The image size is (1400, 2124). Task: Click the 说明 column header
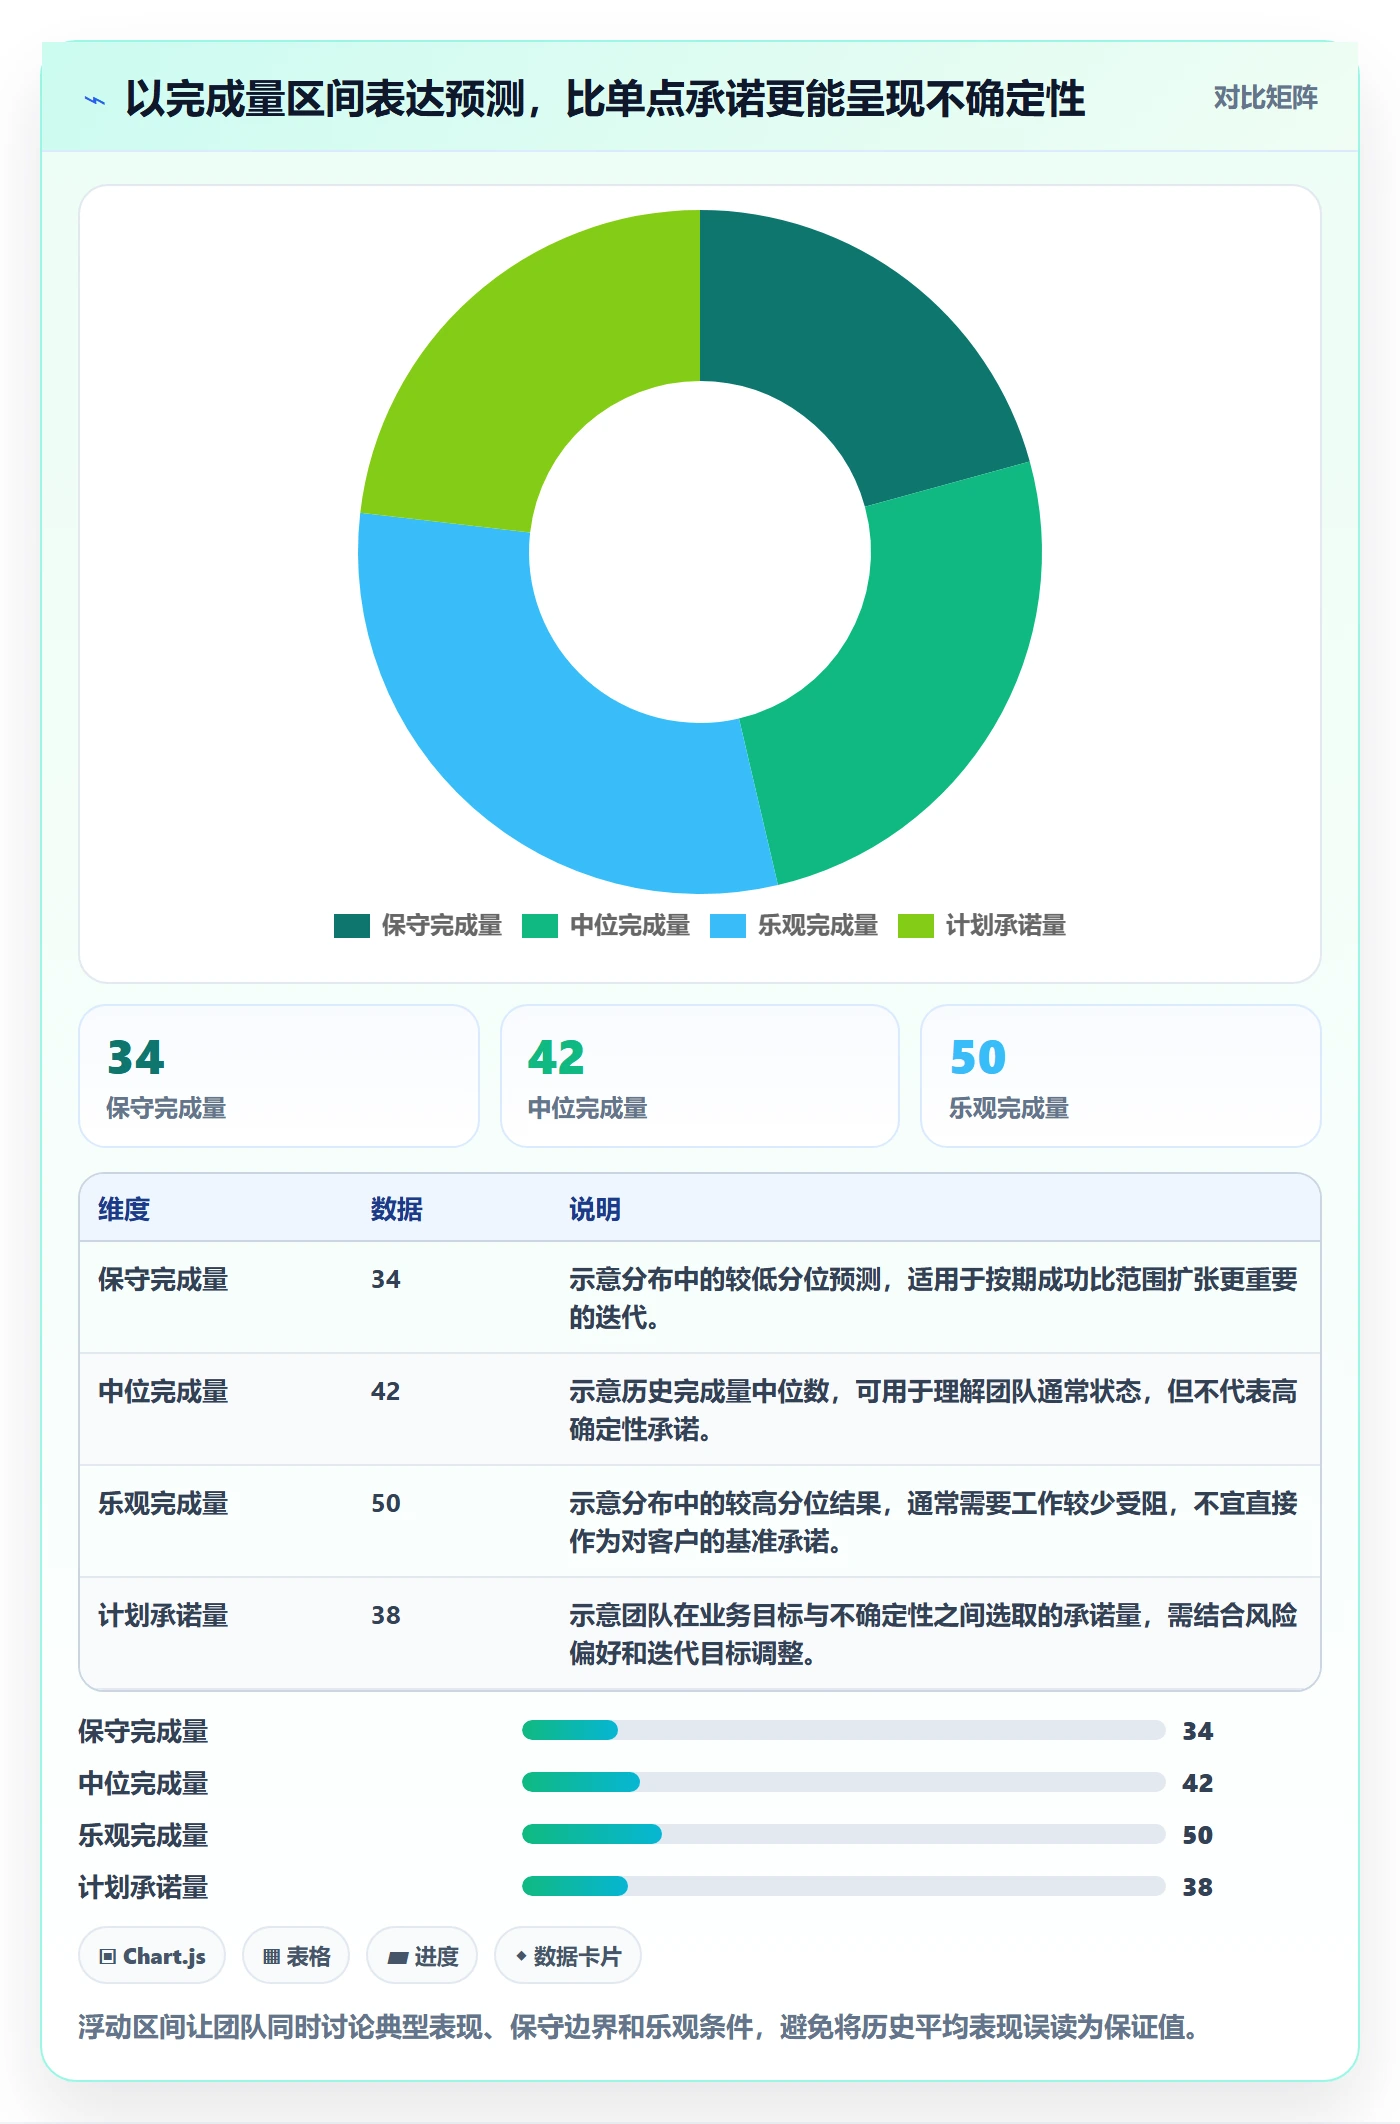[595, 1209]
